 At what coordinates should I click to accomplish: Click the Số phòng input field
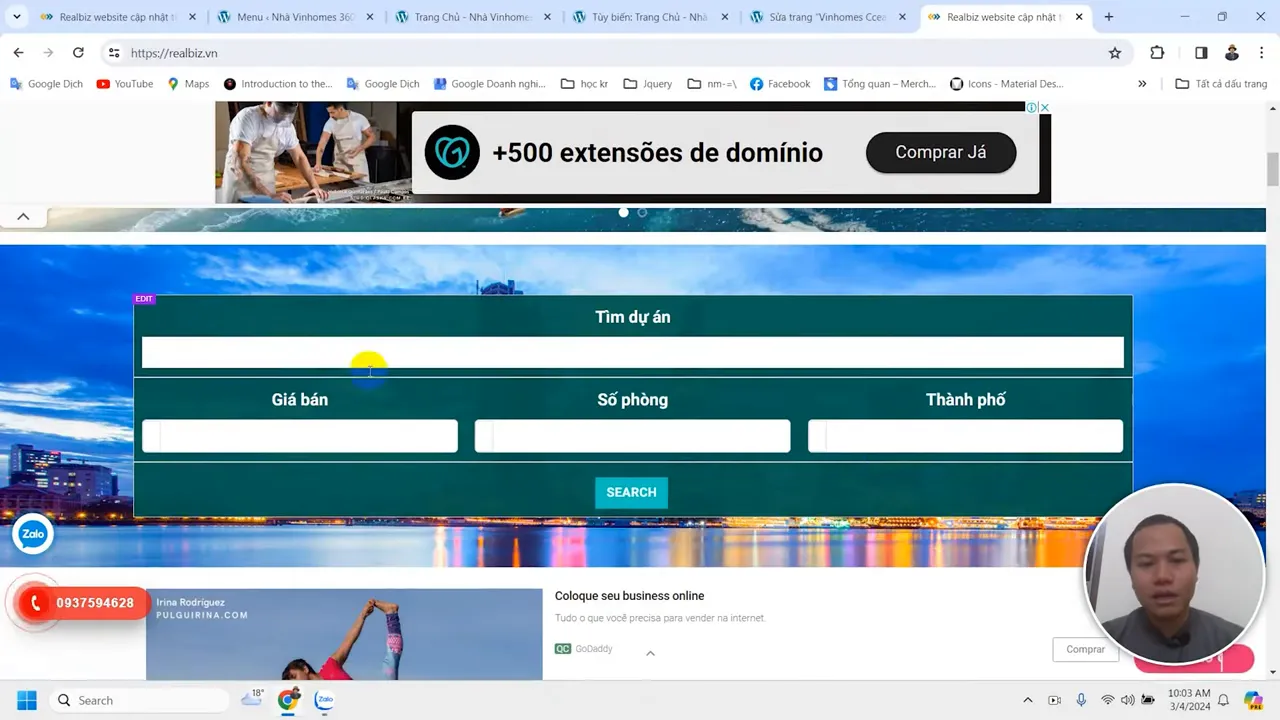click(632, 436)
